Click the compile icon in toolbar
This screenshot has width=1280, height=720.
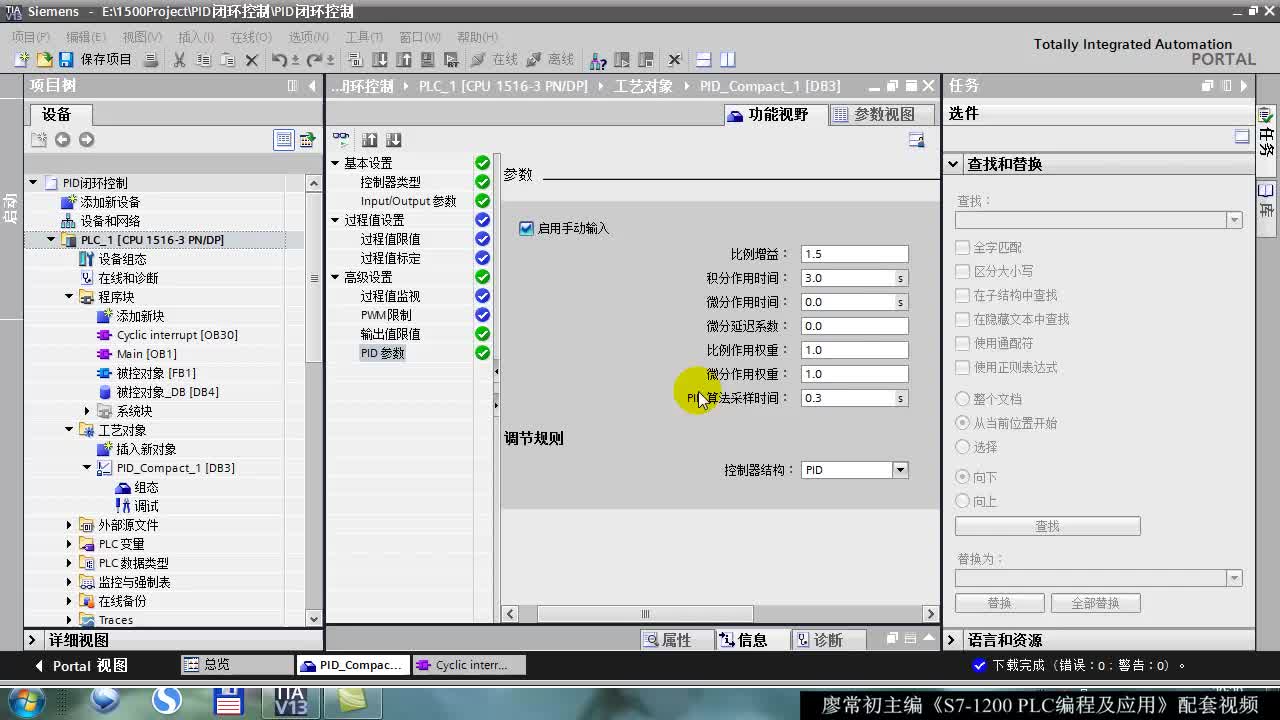click(356, 60)
